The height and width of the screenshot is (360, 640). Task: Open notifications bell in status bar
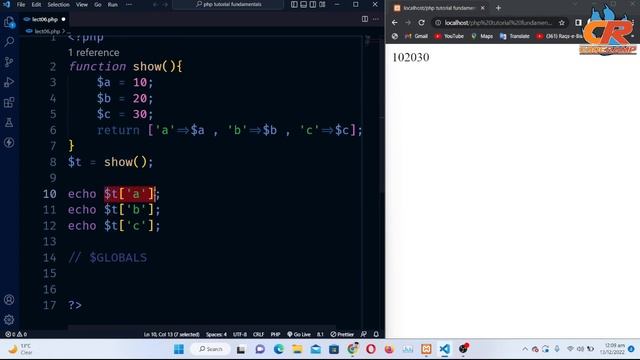376,334
